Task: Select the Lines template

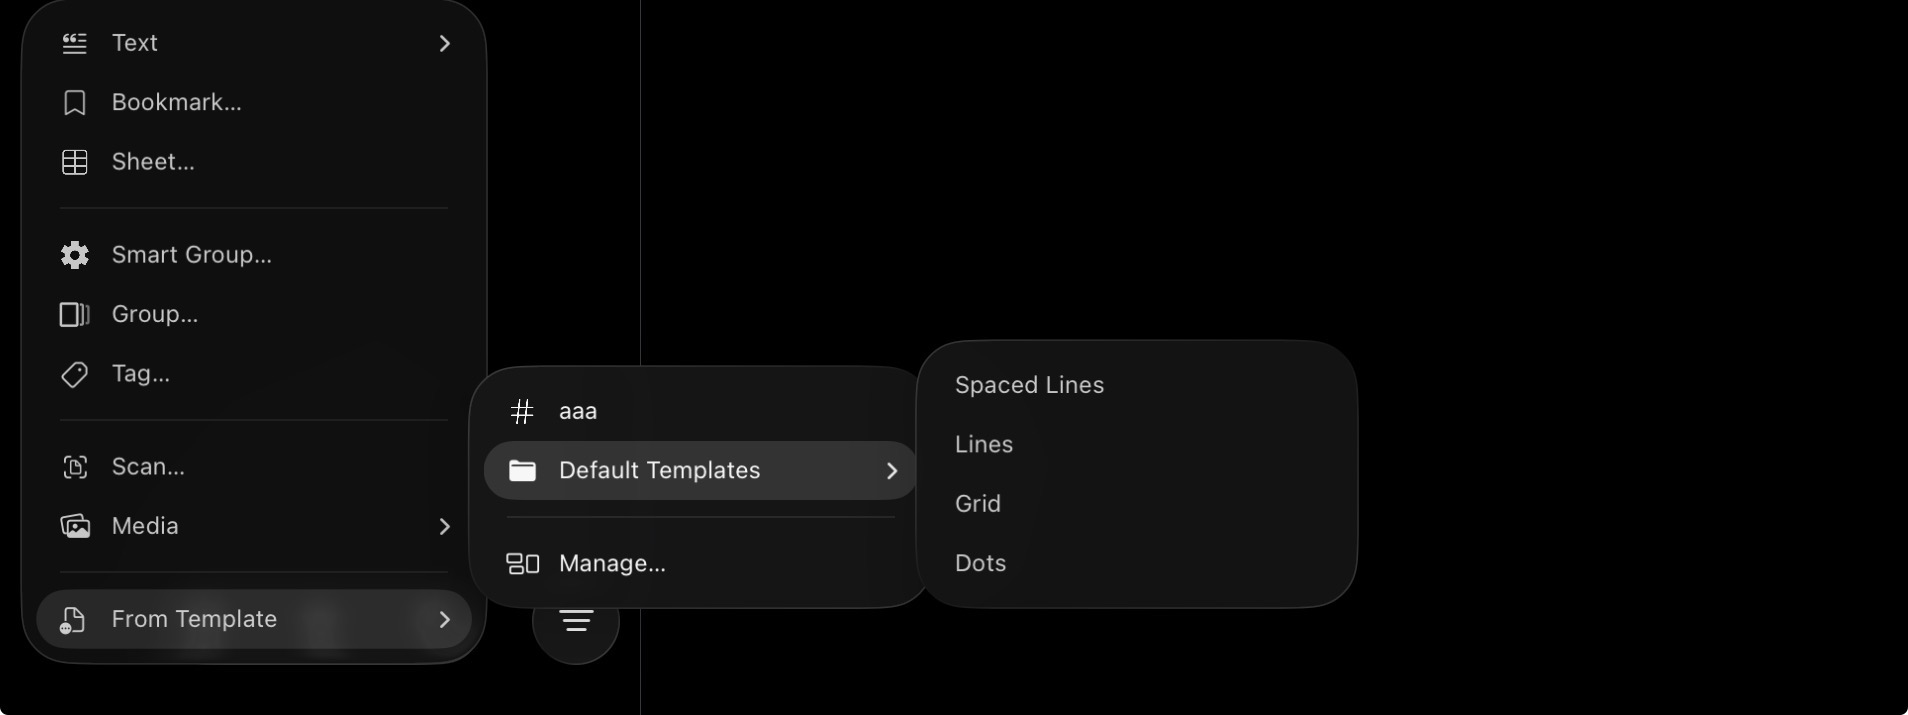Action: (x=984, y=444)
